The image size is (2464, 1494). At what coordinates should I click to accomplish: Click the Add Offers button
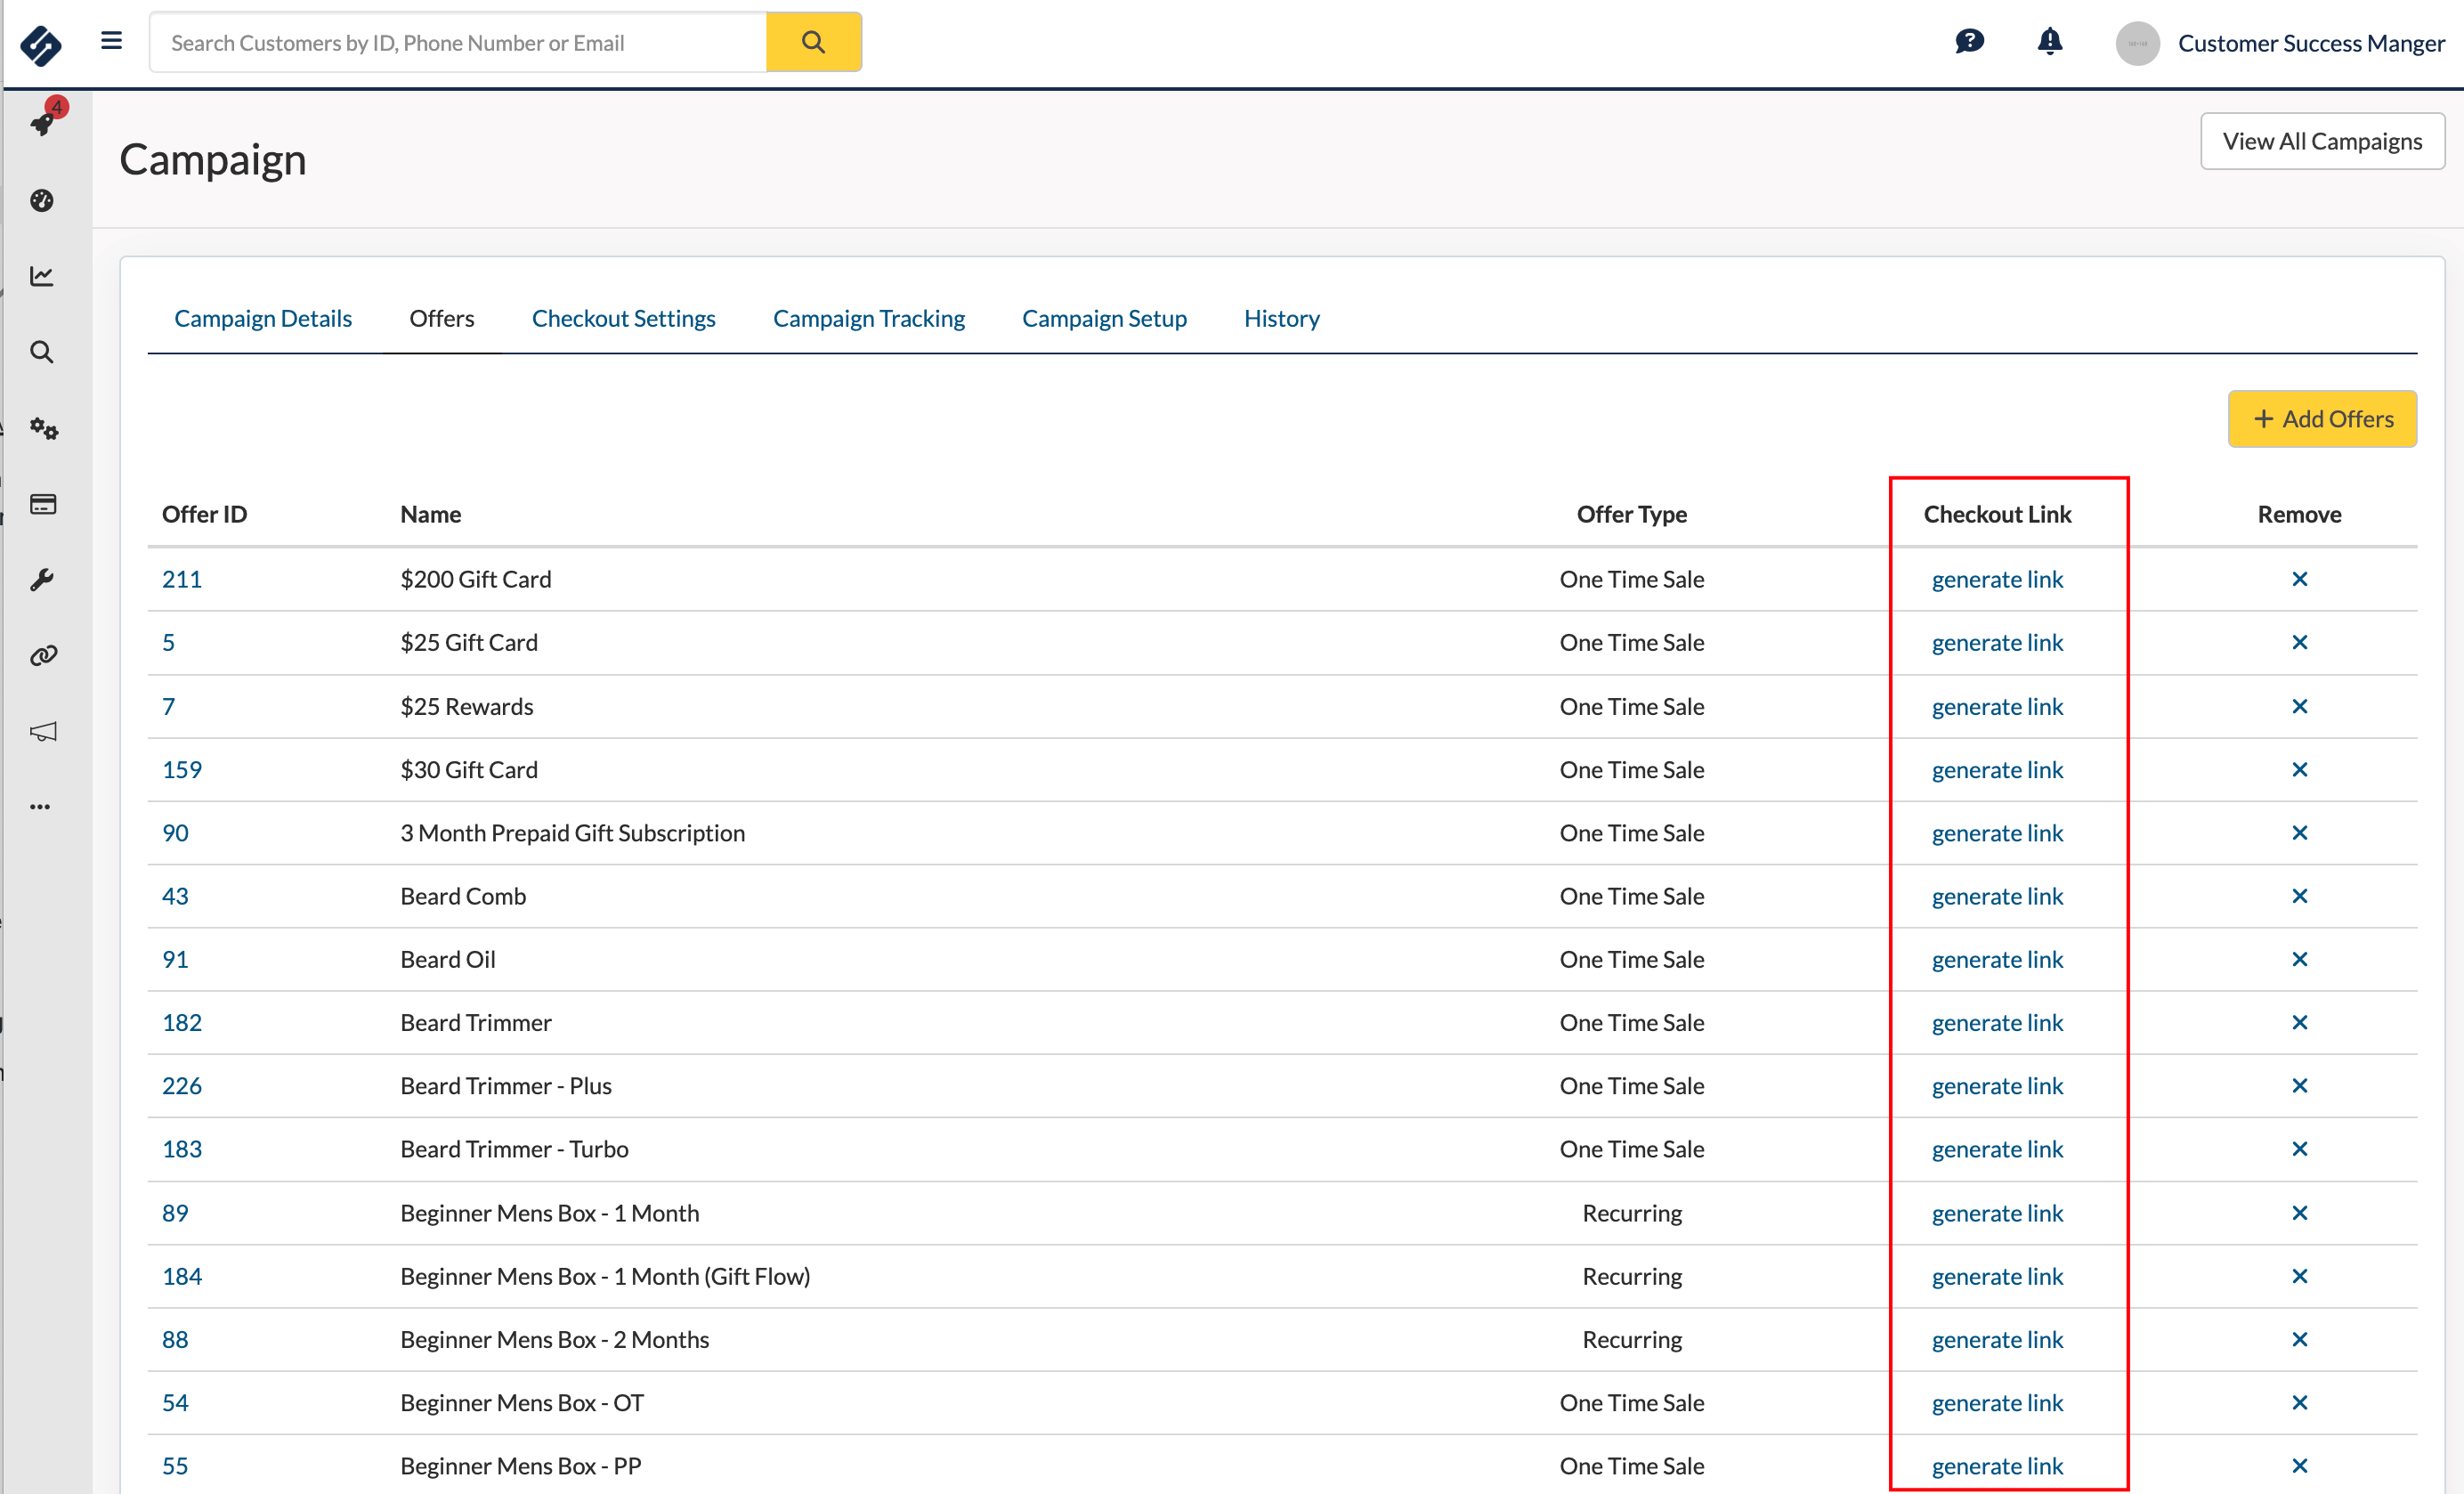coord(2323,418)
